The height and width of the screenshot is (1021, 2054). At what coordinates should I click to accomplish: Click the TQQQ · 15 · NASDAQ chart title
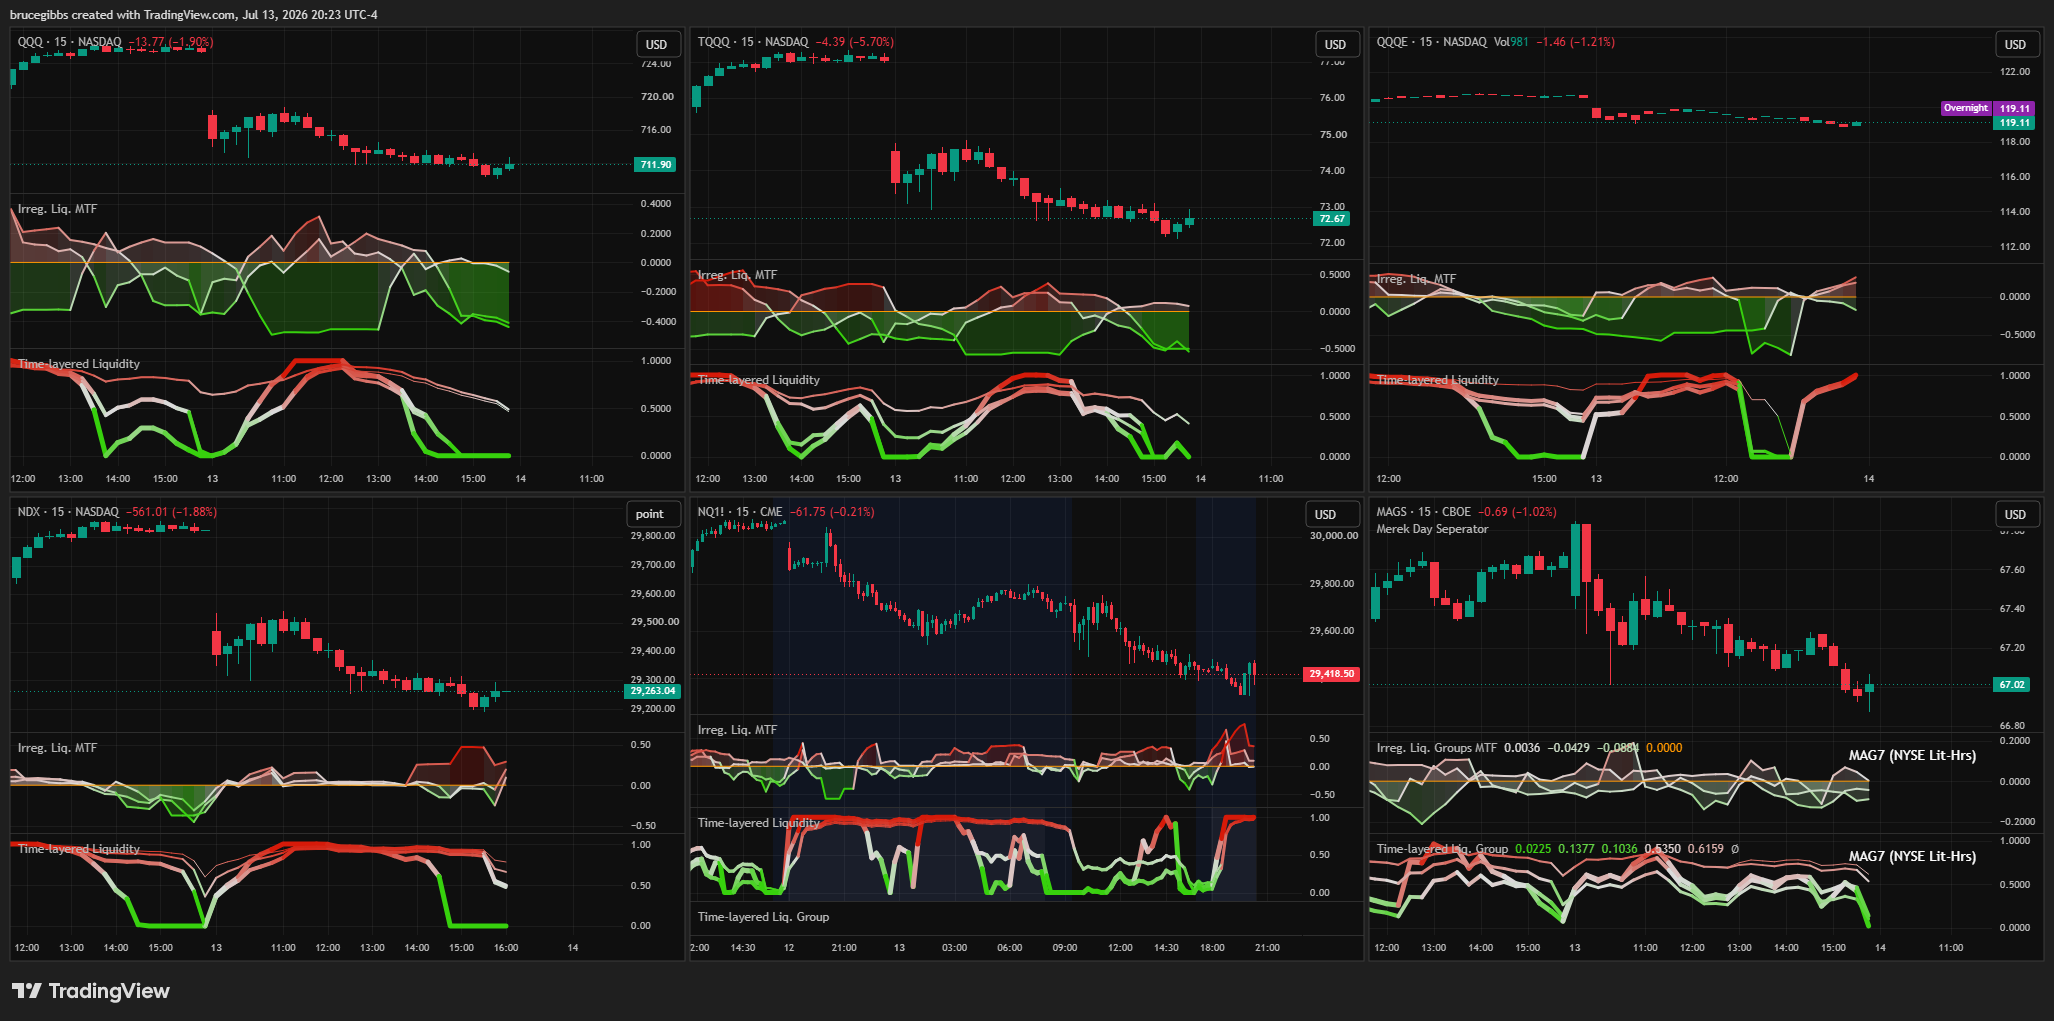coord(753,42)
